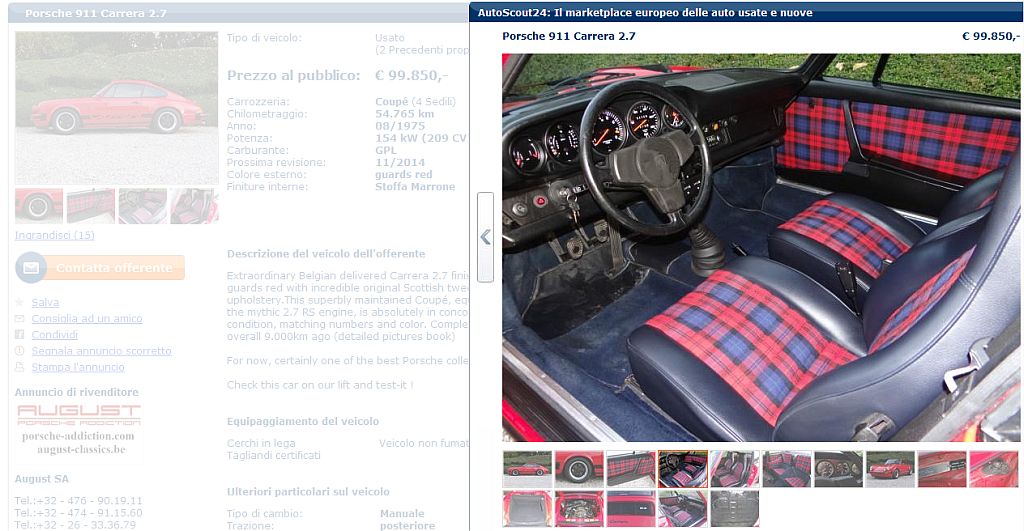Image resolution: width=1024 pixels, height=531 pixels.
Task: Click Segnala annuncio scorretto link
Action: [x=101, y=351]
